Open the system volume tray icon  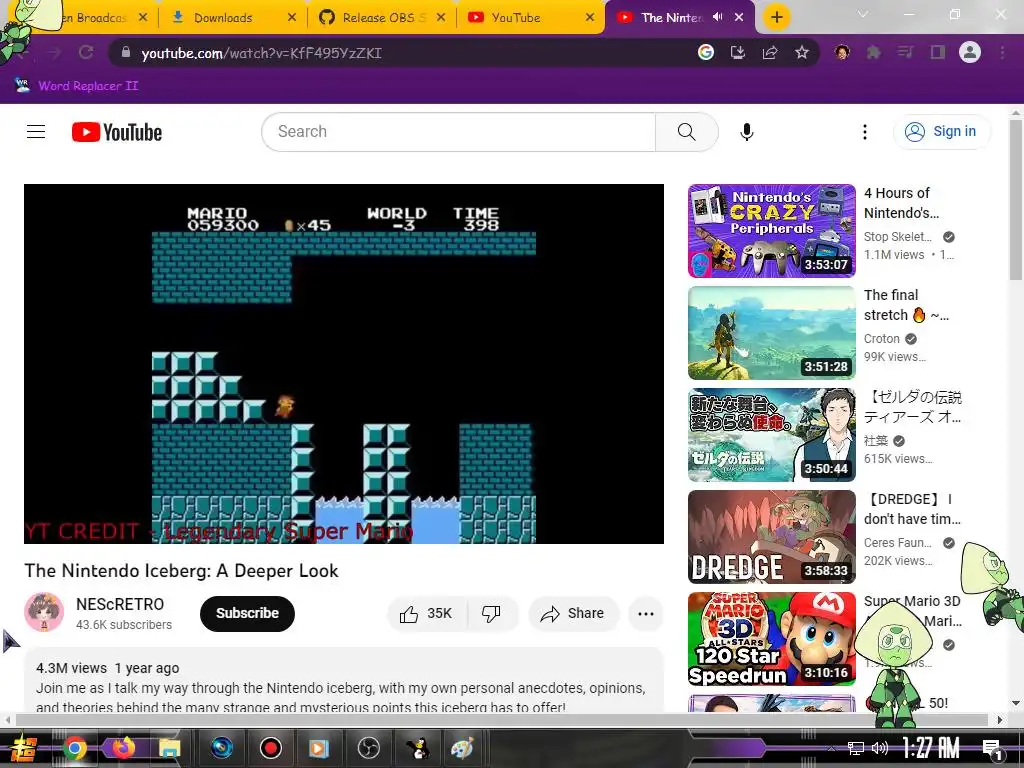tap(880, 748)
